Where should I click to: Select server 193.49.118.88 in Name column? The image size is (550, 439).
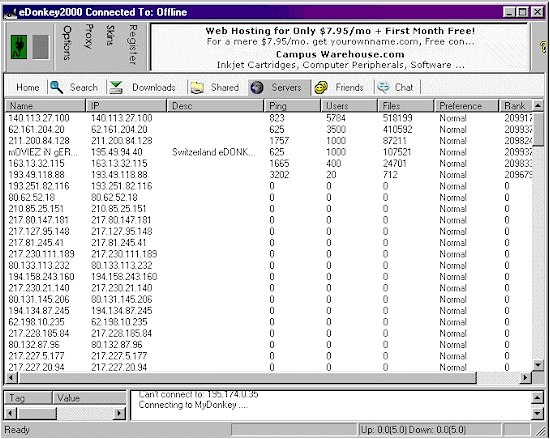[x=36, y=175]
